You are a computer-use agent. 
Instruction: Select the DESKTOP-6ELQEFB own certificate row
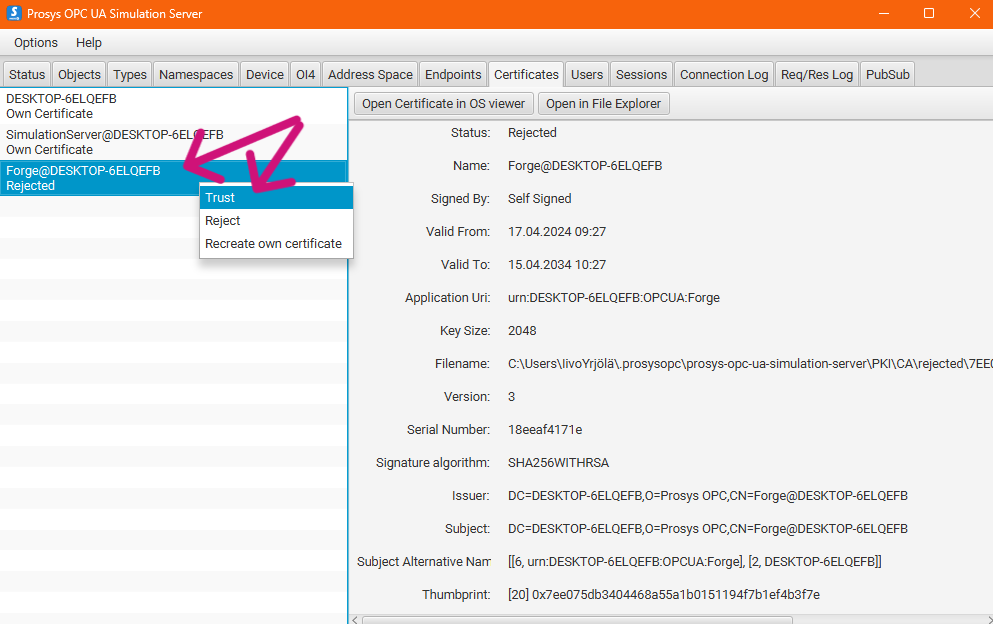pyautogui.click(x=174, y=106)
